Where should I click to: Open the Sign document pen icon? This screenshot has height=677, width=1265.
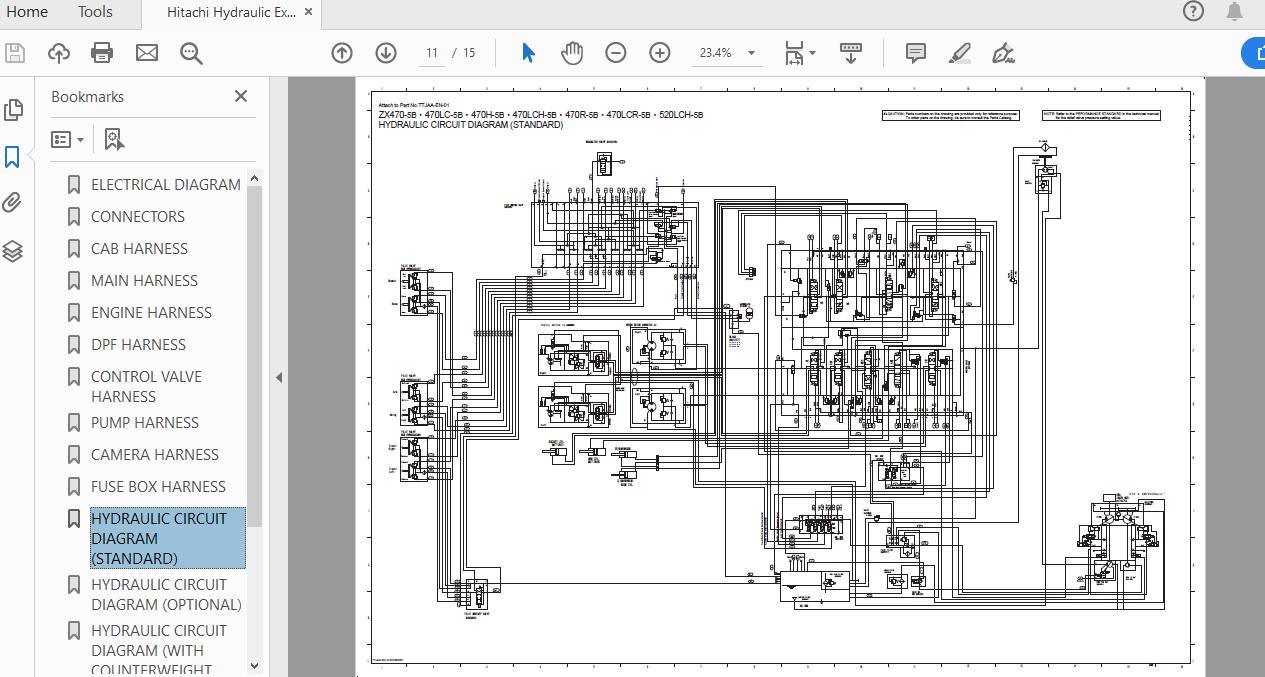click(1004, 53)
